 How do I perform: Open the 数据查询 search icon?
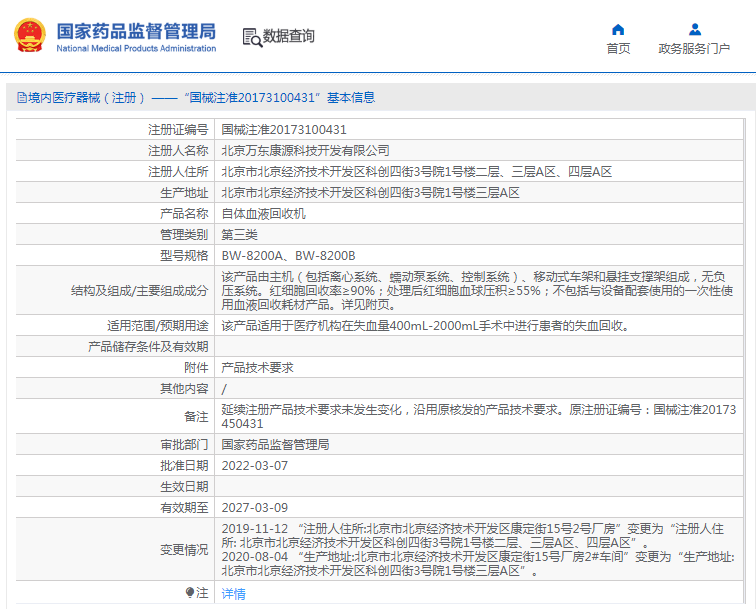252,38
